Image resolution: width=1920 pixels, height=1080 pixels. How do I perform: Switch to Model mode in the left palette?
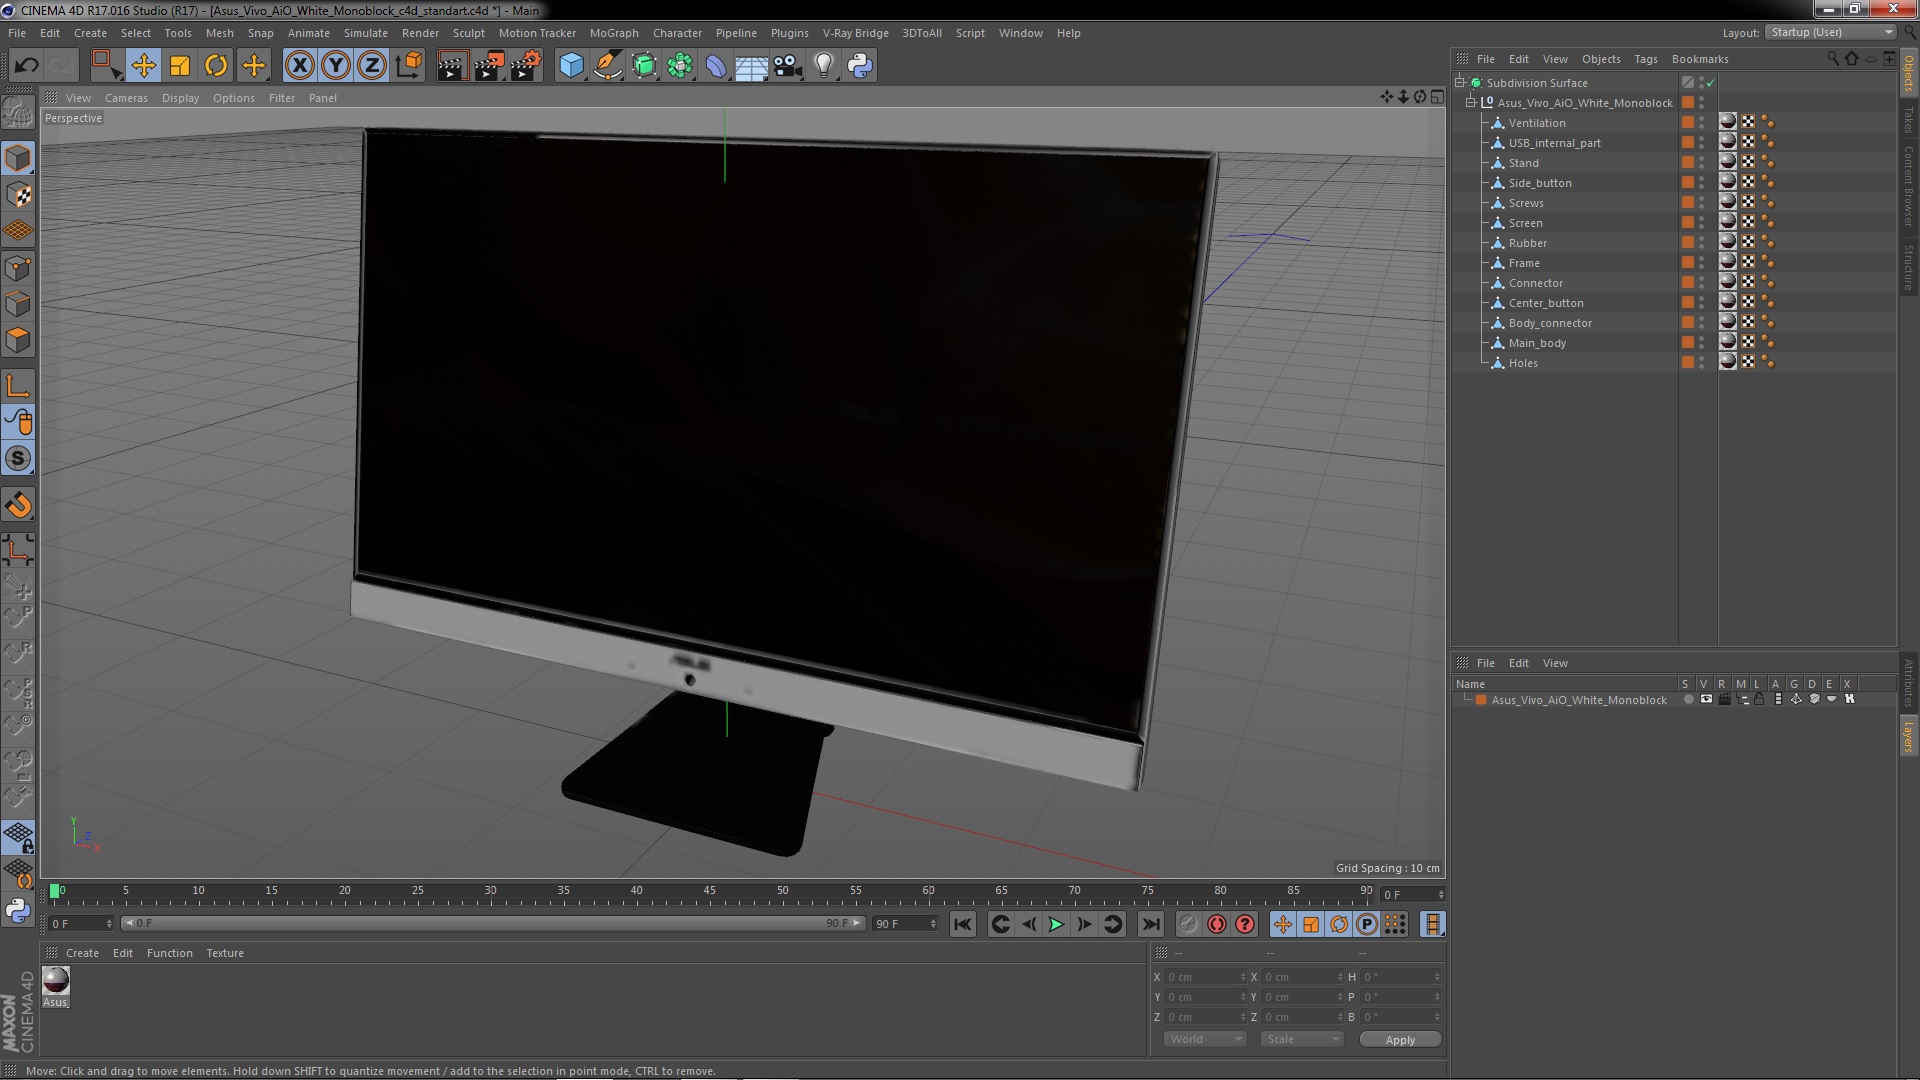[18, 158]
